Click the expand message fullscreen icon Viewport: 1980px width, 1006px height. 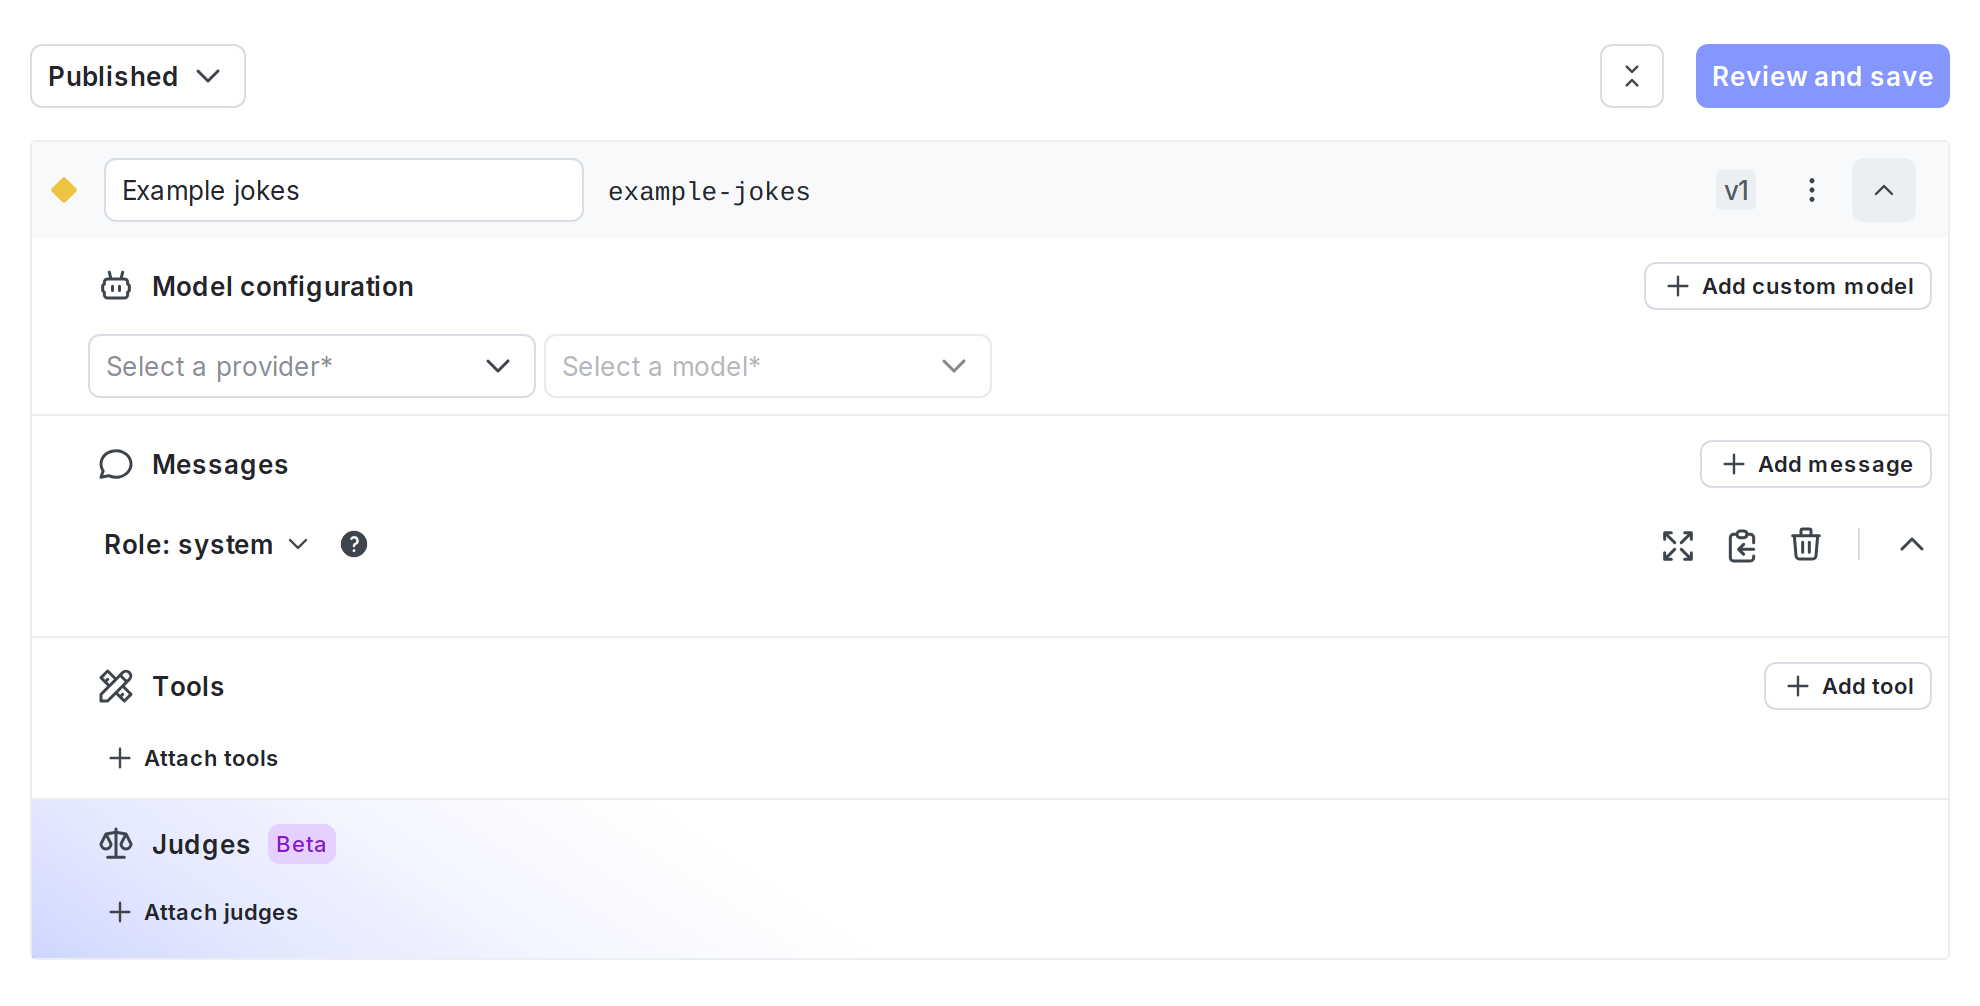coord(1677,545)
